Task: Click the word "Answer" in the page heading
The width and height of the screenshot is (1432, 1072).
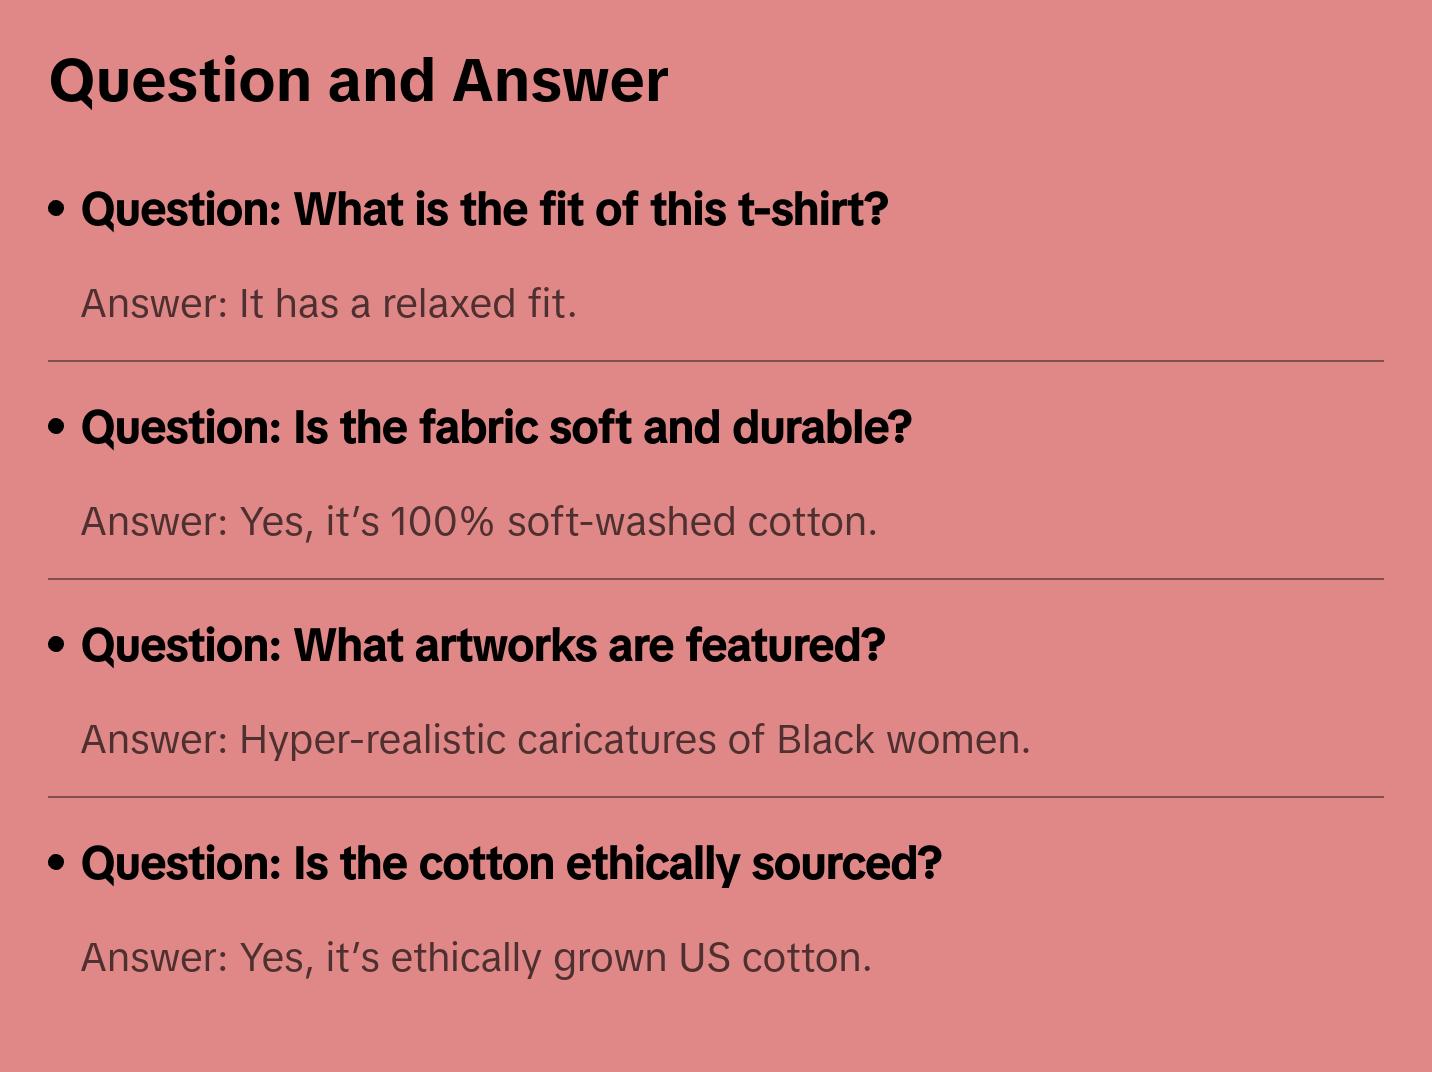Action: click(x=560, y=80)
